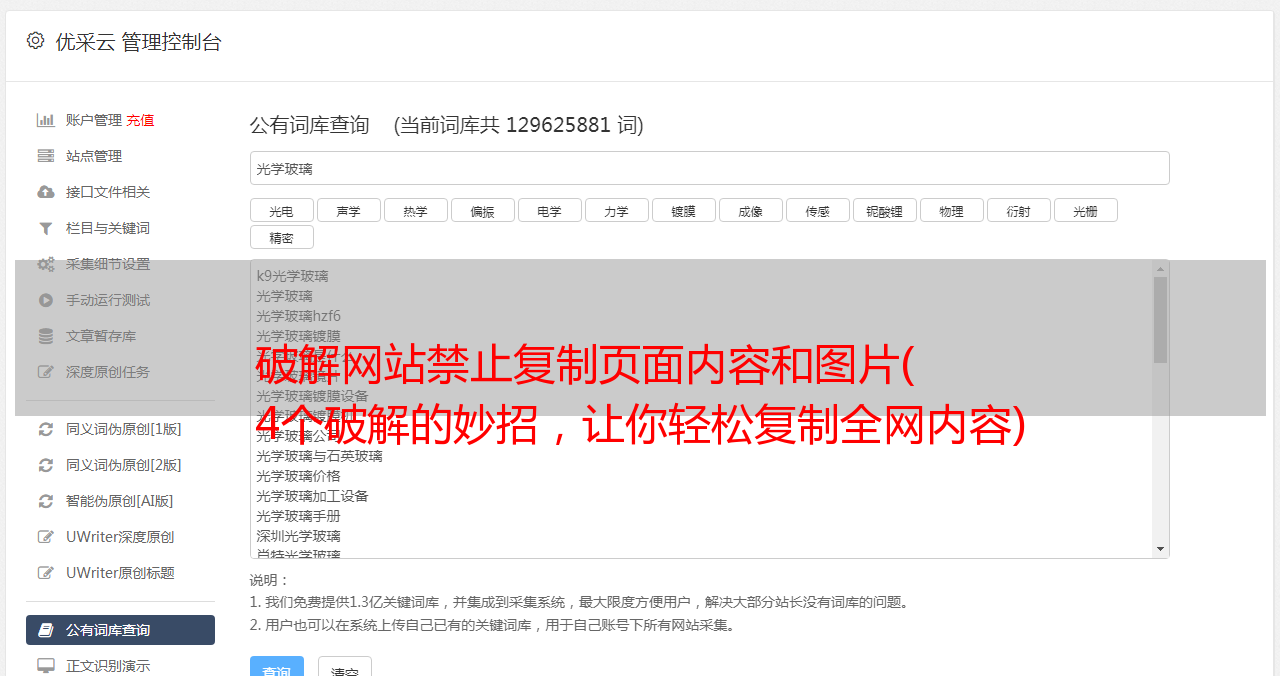1280x676 pixels.
Task: Select the 智能伪原创[AI版] refresh icon
Action: (45, 501)
